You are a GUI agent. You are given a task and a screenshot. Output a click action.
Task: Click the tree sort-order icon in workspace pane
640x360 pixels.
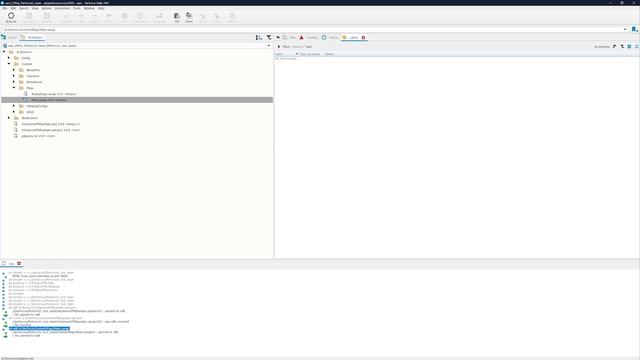click(259, 38)
